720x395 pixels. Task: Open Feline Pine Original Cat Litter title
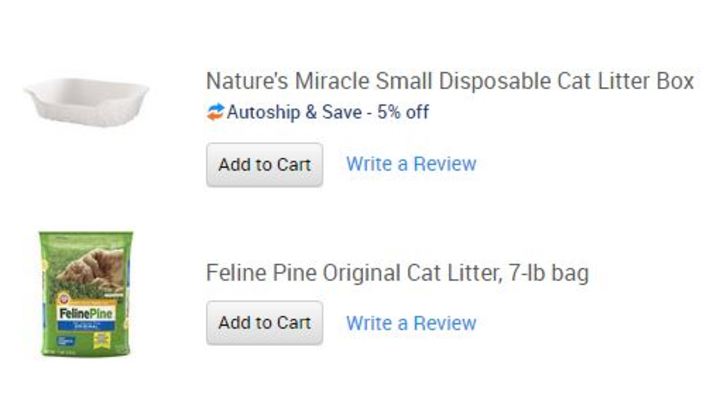tap(397, 273)
